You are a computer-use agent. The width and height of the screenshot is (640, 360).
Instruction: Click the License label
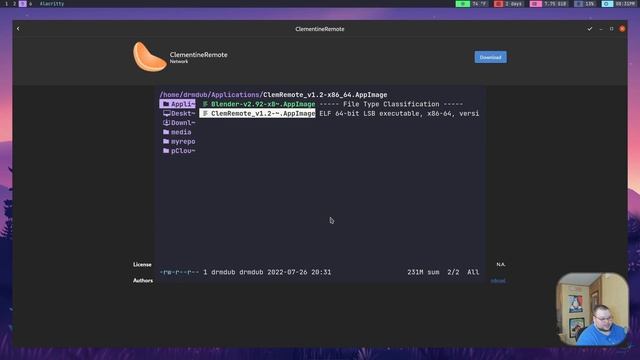pos(142,264)
